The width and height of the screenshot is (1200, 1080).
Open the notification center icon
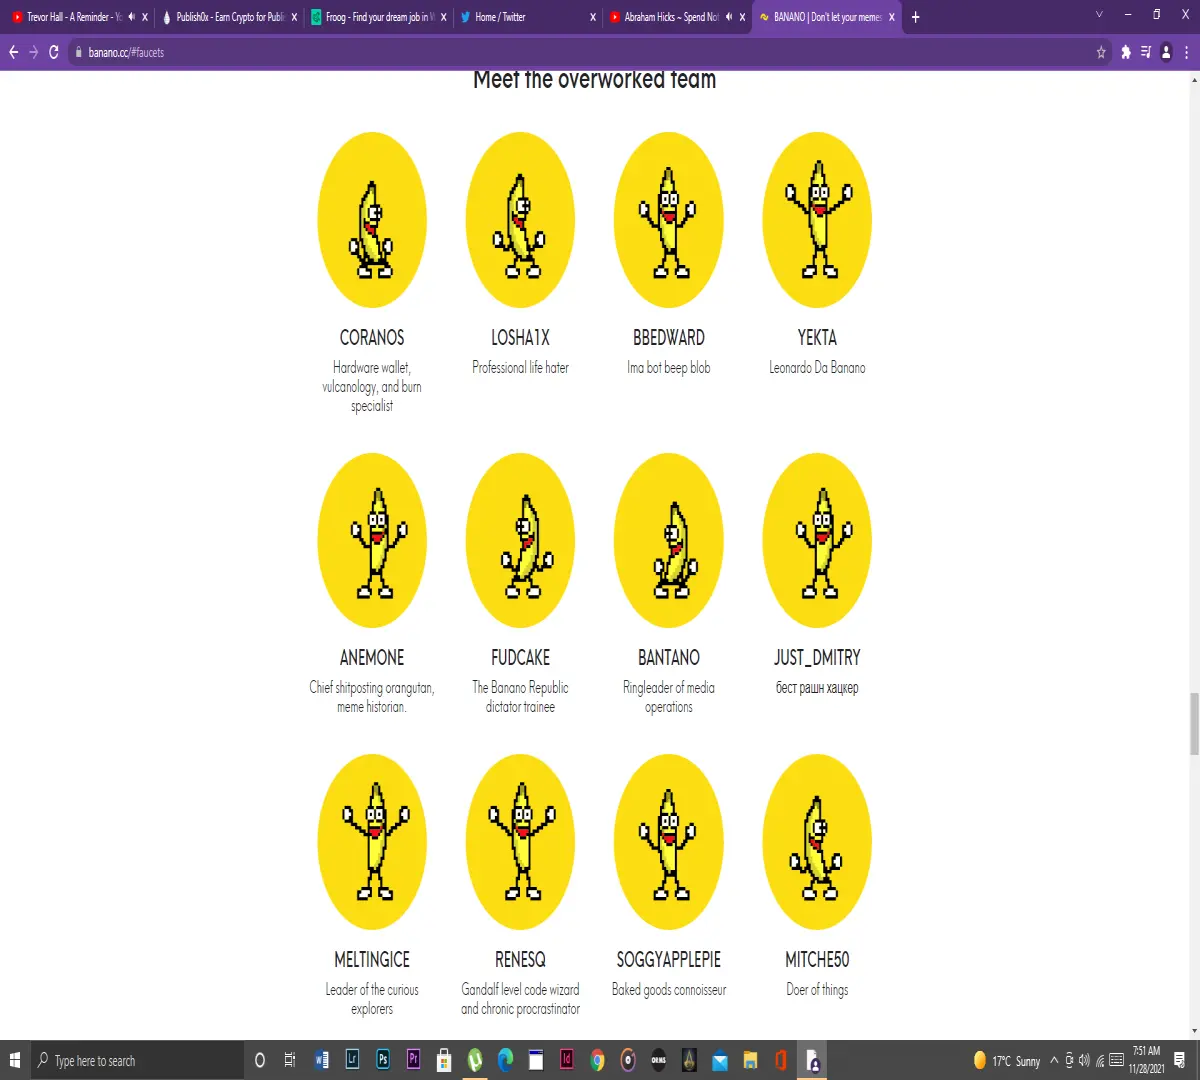tap(1180, 1060)
